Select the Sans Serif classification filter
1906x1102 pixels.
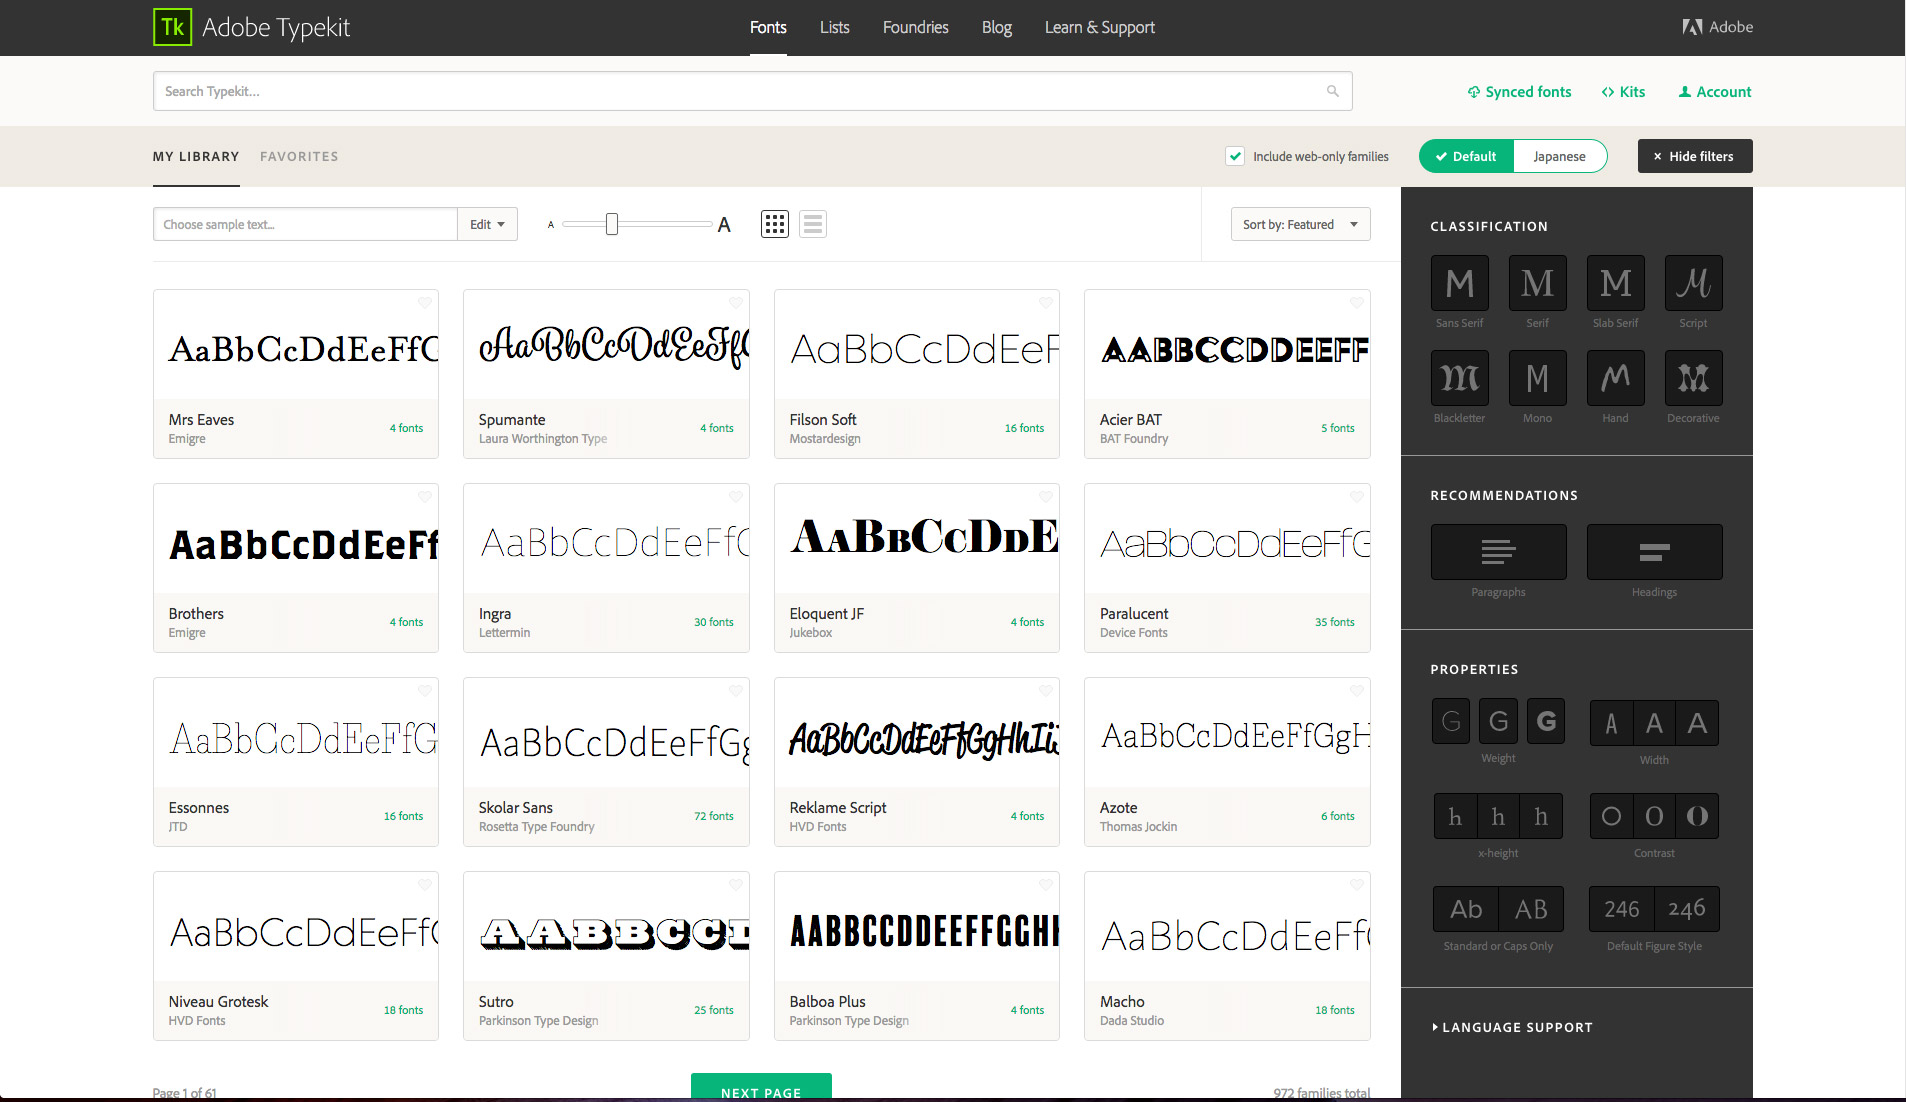(1459, 283)
